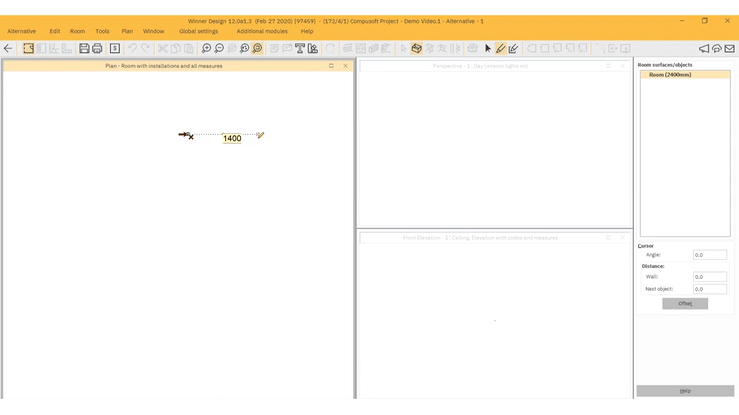Click the envelope mail icon

point(730,48)
